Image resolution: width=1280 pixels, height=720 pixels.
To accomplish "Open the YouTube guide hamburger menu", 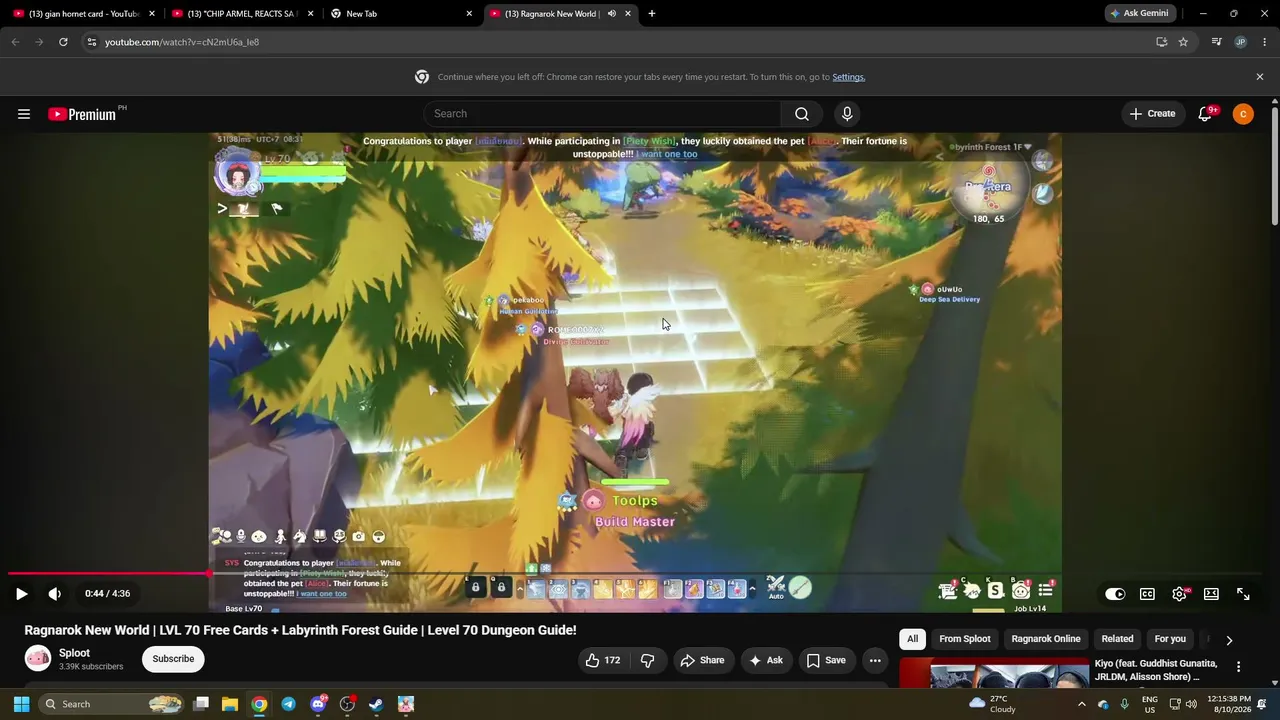I will (x=24, y=114).
